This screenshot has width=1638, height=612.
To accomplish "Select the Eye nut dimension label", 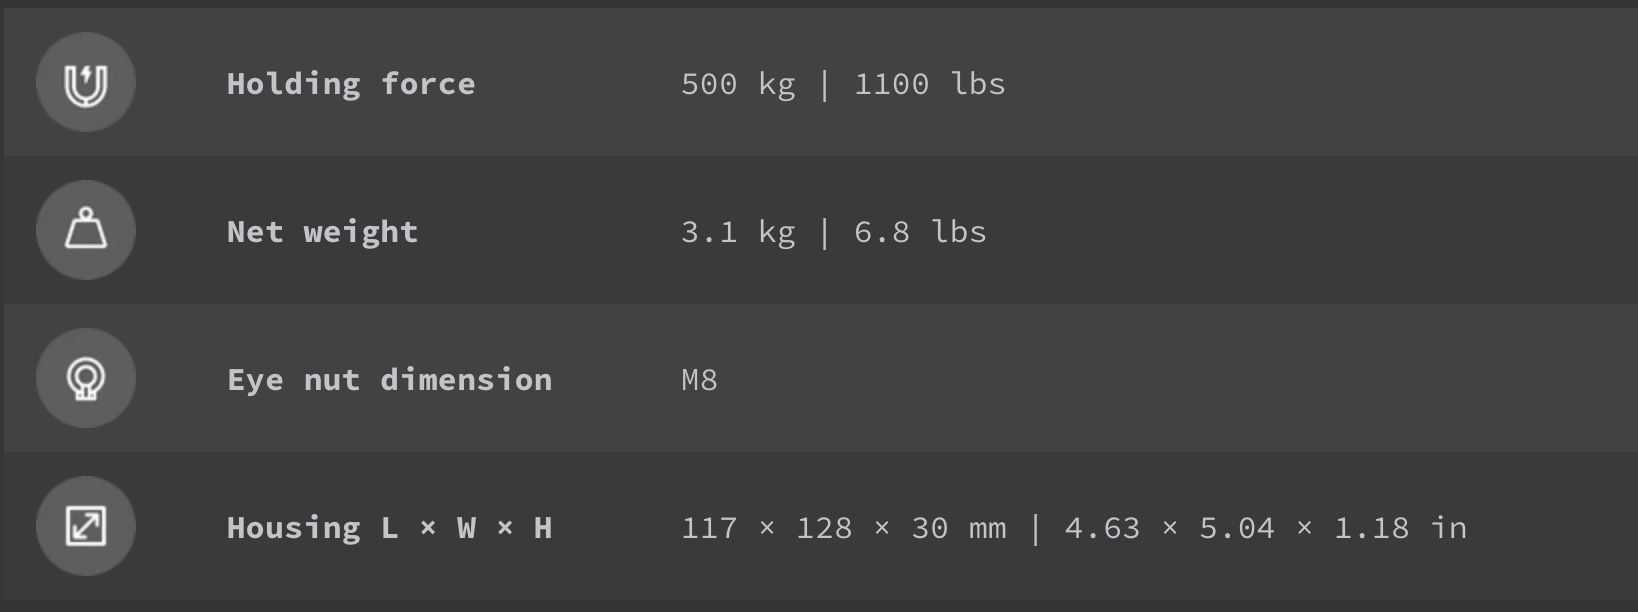I will click(x=389, y=380).
